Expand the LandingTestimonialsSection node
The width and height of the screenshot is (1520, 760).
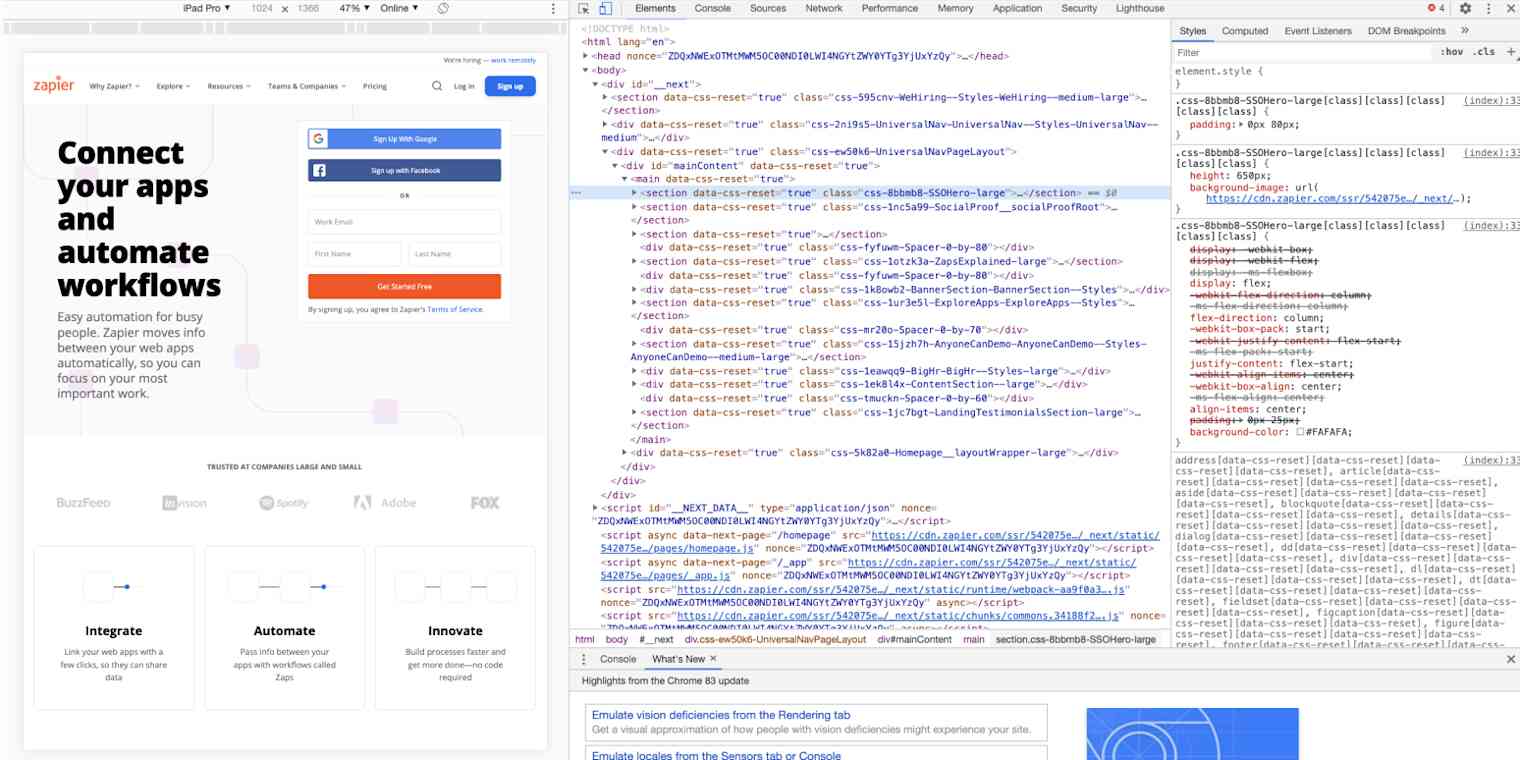[x=635, y=412]
